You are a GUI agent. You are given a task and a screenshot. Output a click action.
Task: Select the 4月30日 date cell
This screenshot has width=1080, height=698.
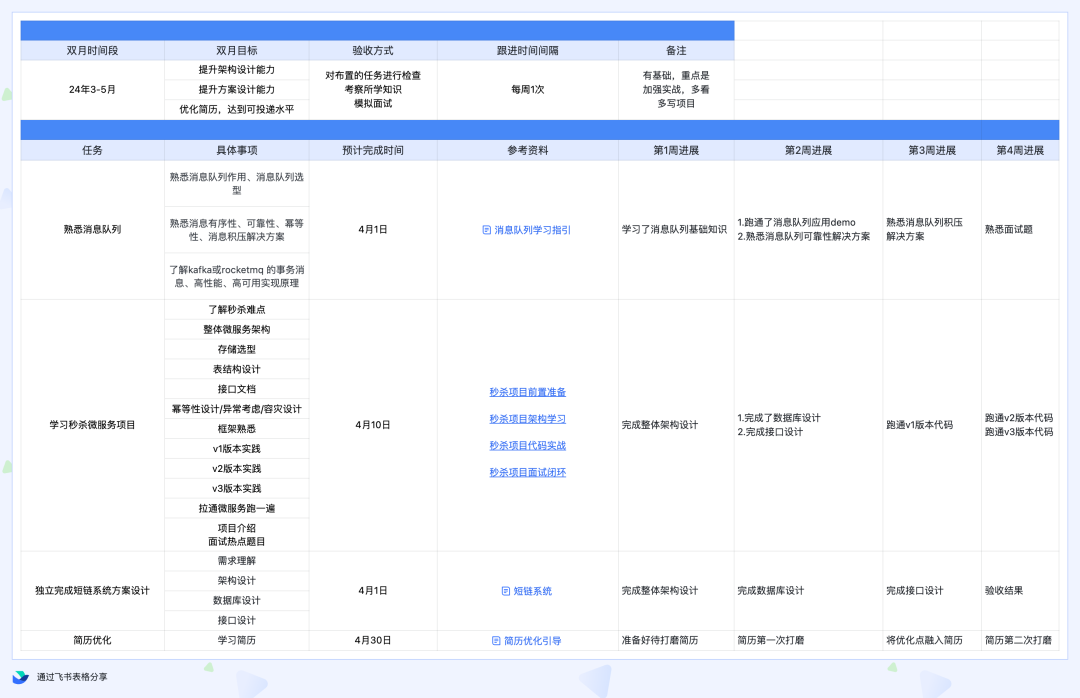373,640
